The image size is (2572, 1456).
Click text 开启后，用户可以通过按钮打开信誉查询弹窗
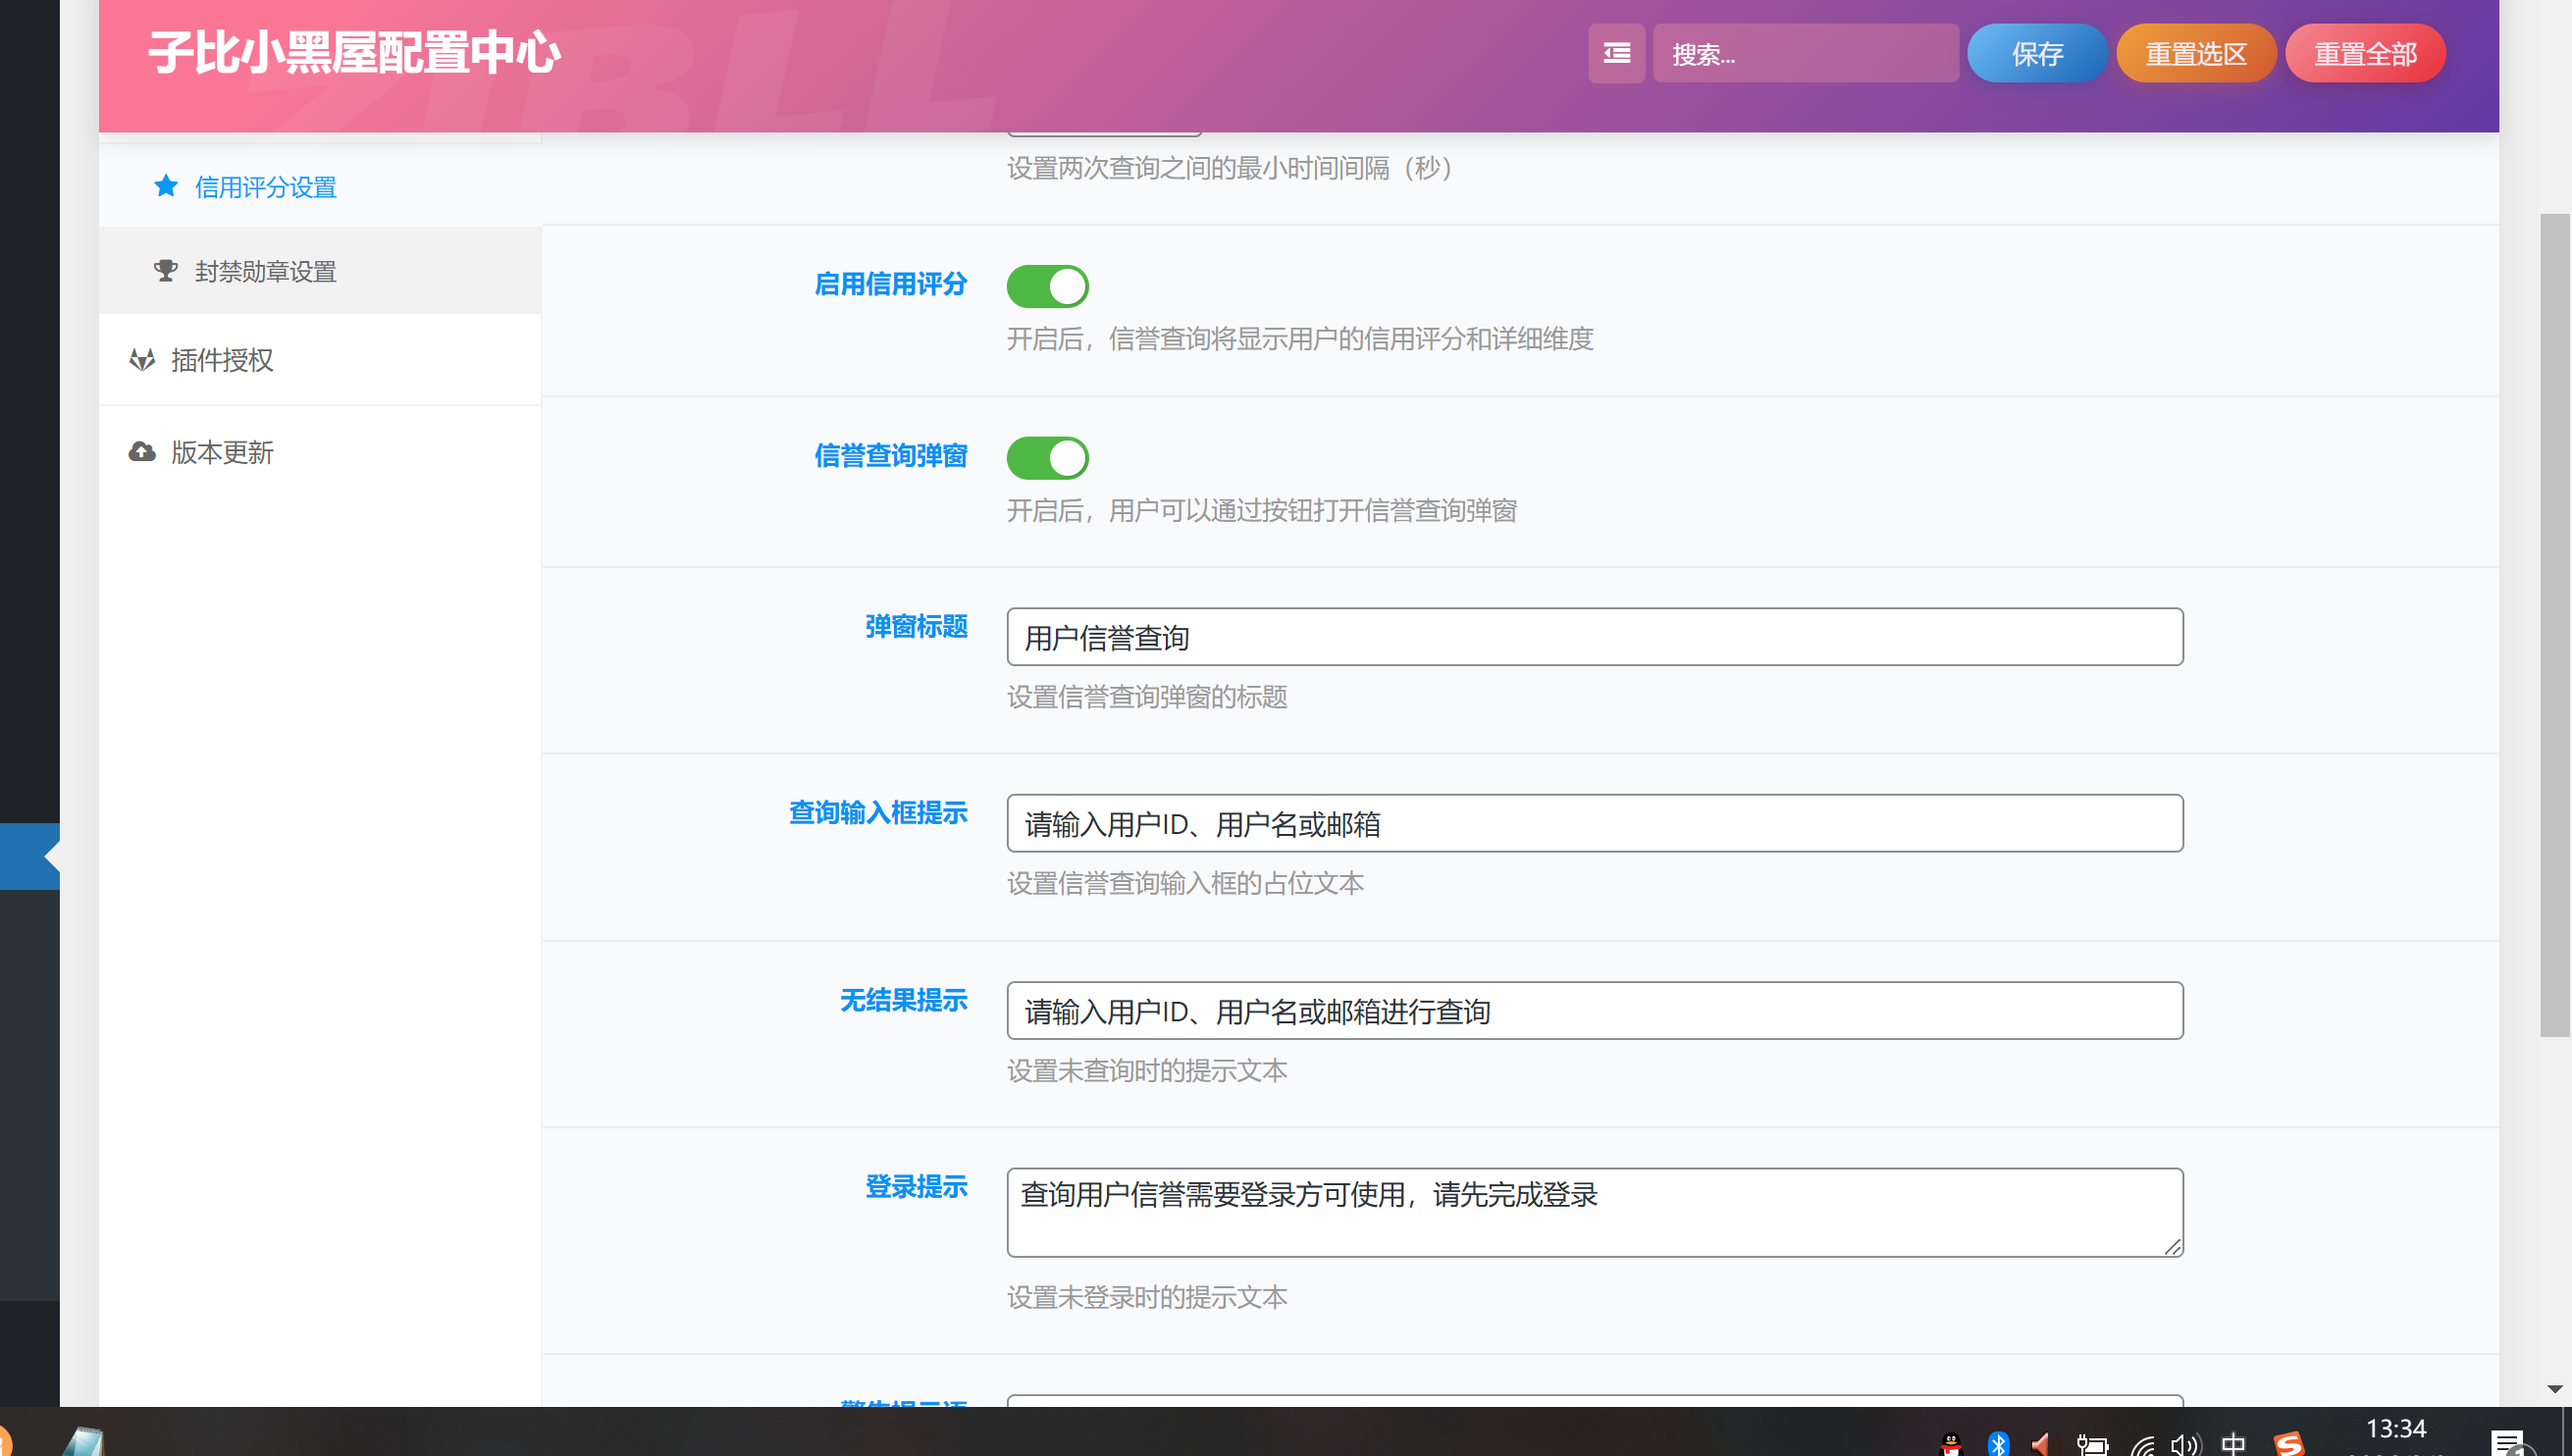coord(1261,511)
